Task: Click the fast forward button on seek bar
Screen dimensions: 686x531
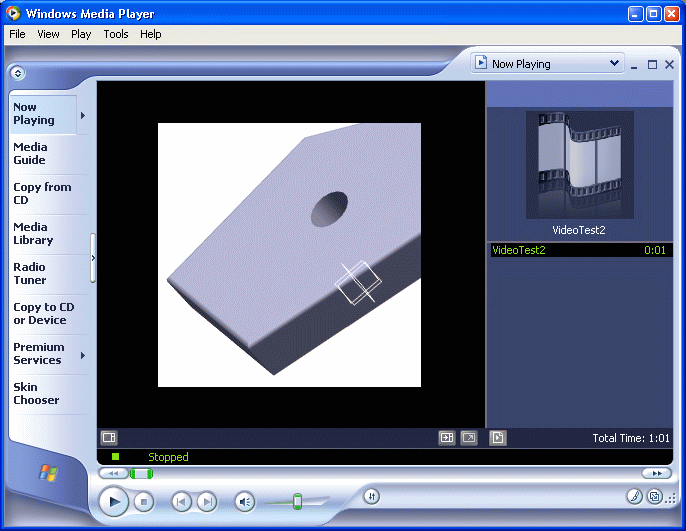Action: pyautogui.click(x=657, y=473)
